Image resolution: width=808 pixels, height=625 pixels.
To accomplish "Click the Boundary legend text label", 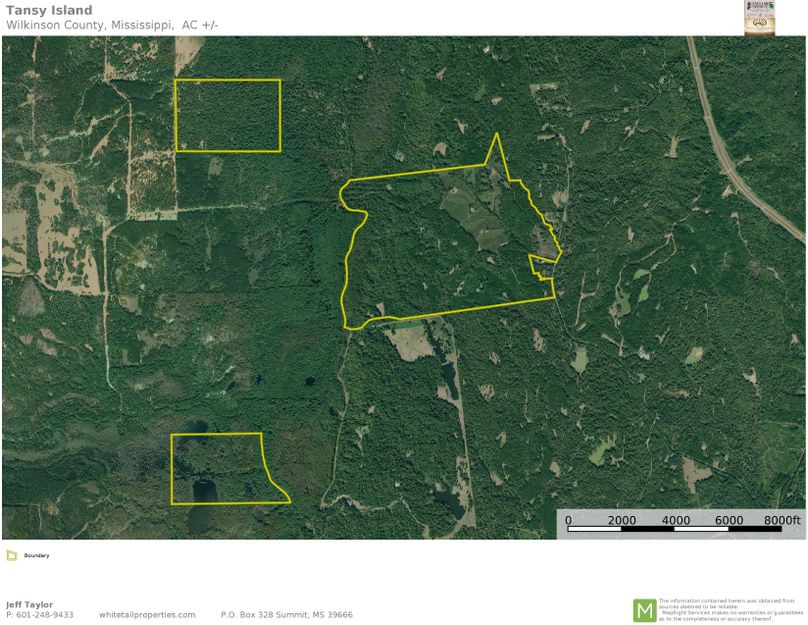I will pyautogui.click(x=36, y=555).
